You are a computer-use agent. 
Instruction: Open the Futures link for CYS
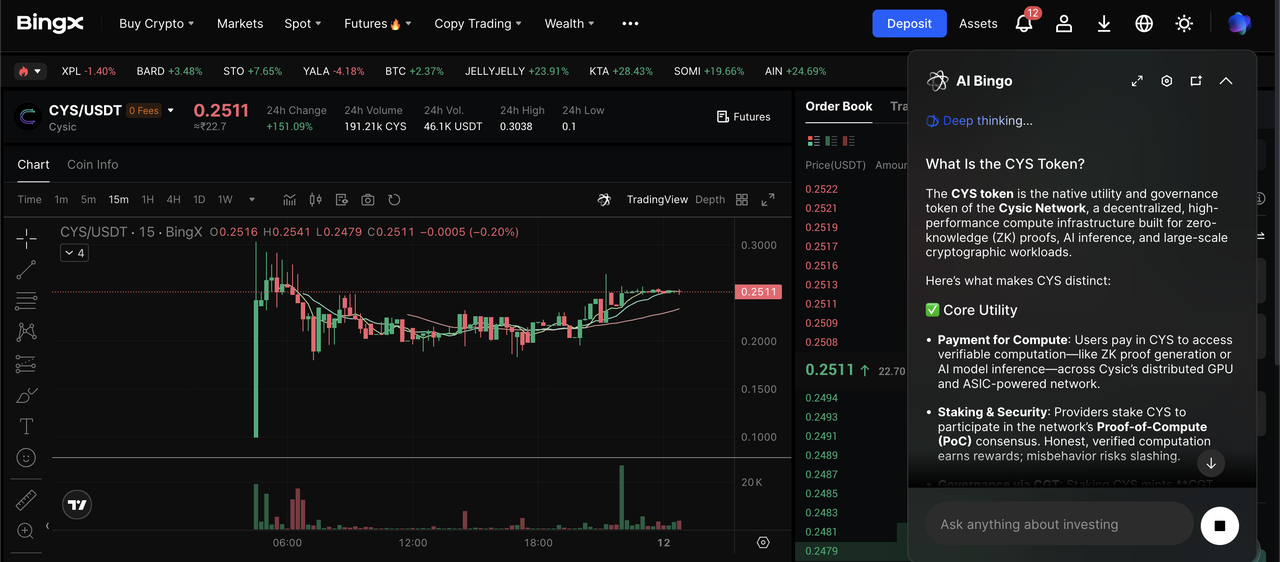tap(744, 117)
